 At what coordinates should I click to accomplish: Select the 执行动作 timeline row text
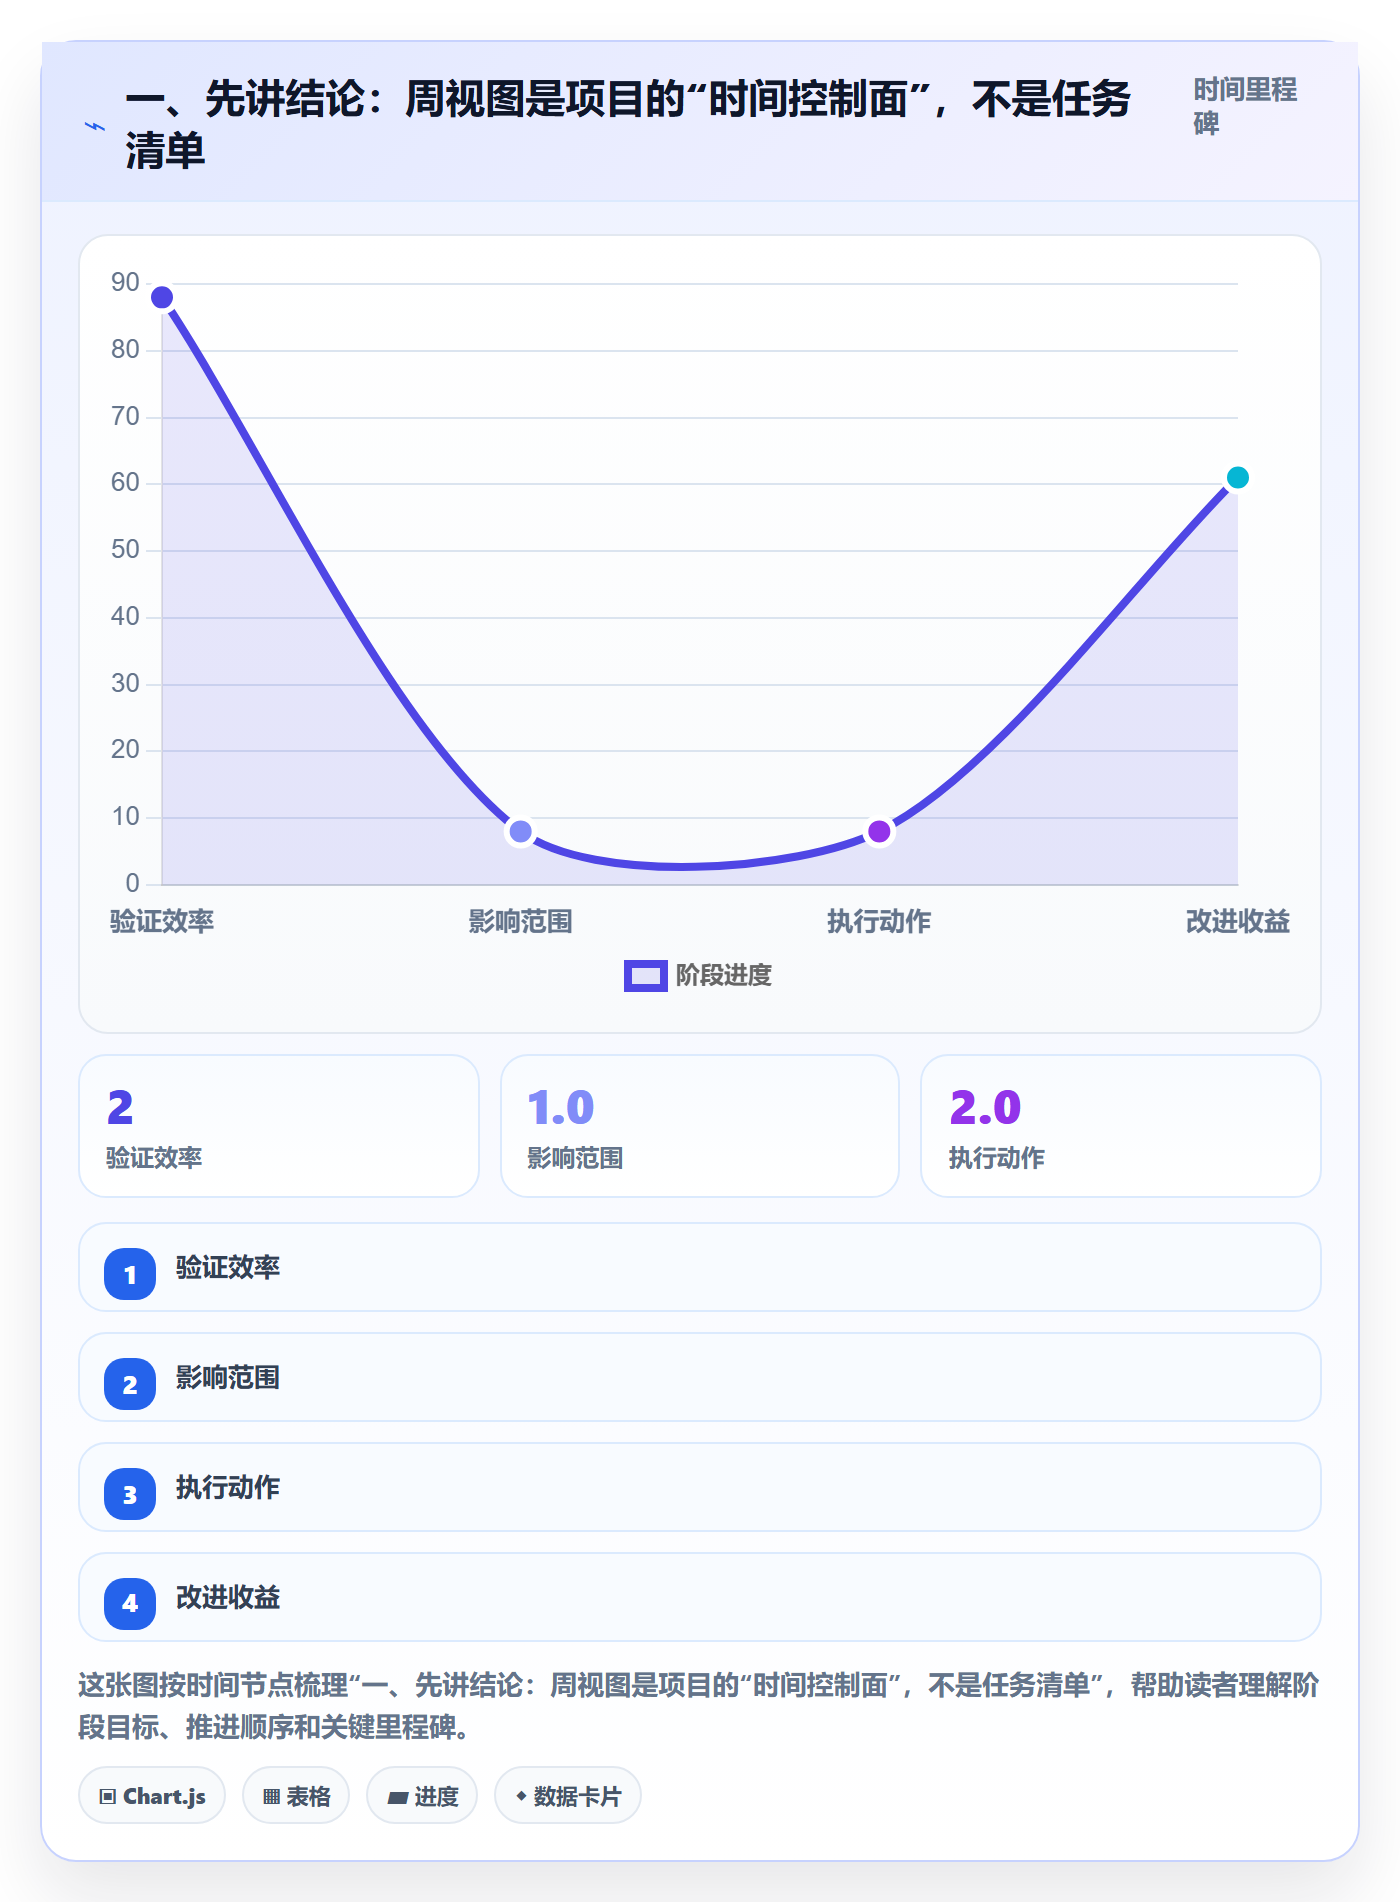[228, 1487]
